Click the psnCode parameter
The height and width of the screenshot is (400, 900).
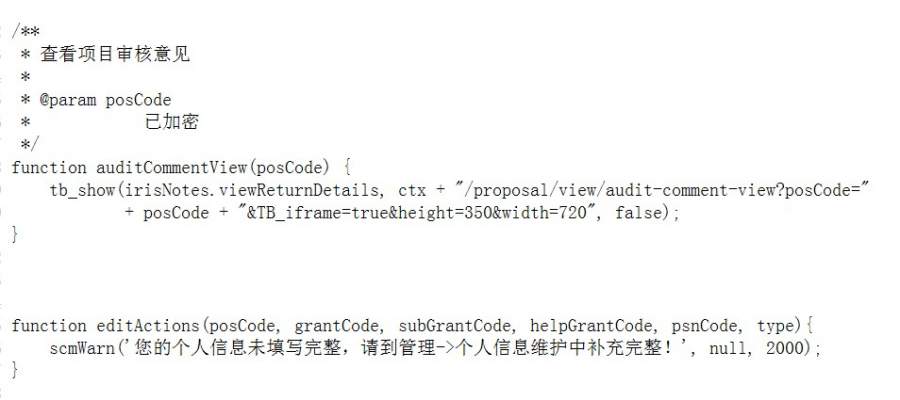point(704,327)
